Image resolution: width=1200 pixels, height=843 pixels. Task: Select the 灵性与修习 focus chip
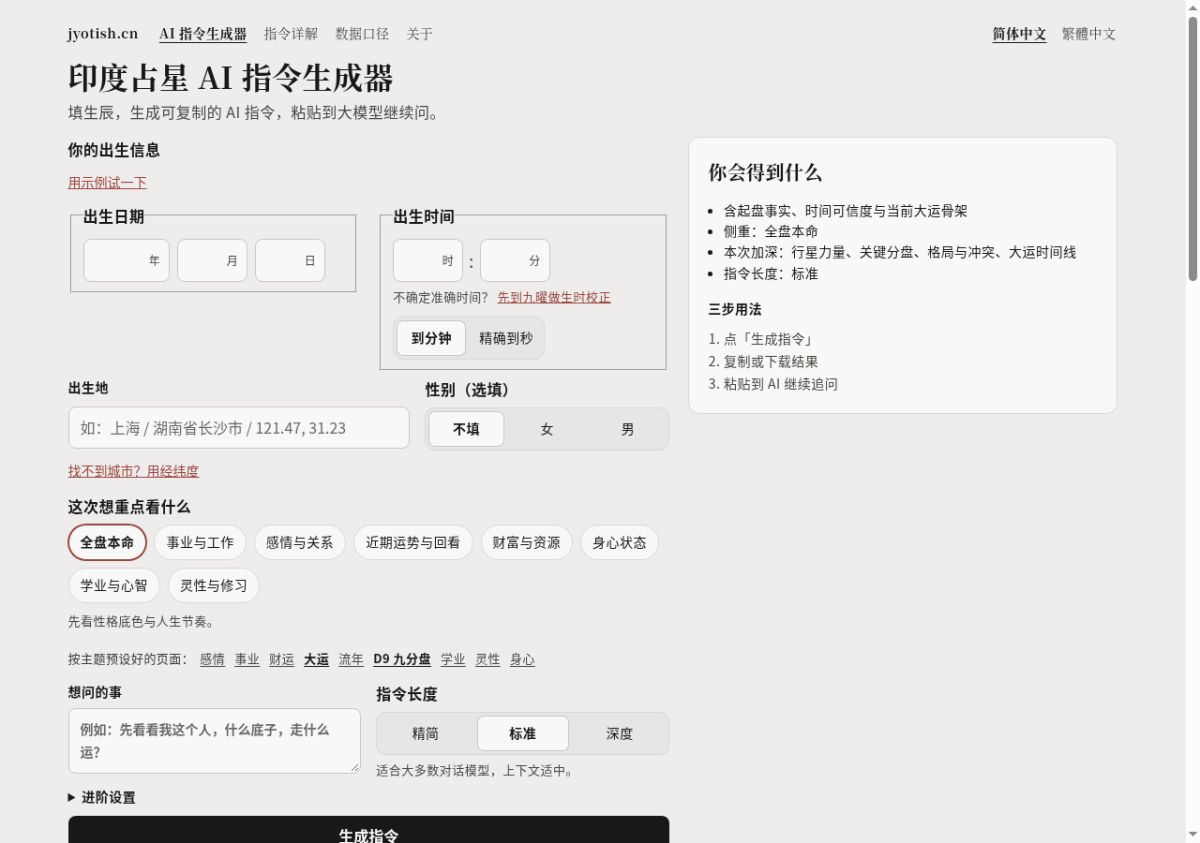(x=213, y=586)
